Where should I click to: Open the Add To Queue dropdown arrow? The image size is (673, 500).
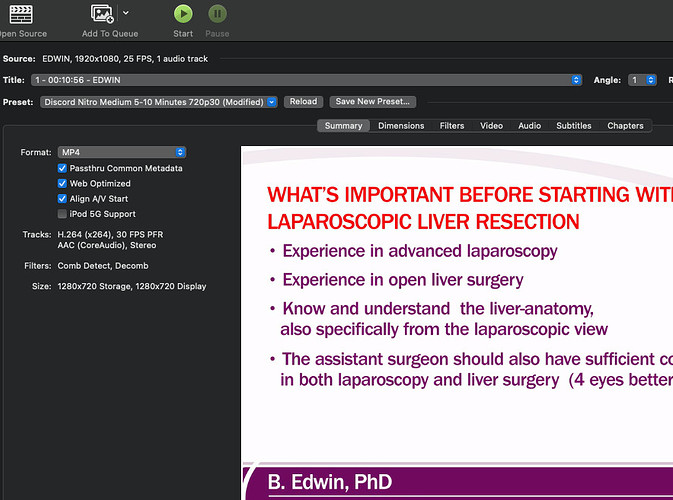[125, 13]
